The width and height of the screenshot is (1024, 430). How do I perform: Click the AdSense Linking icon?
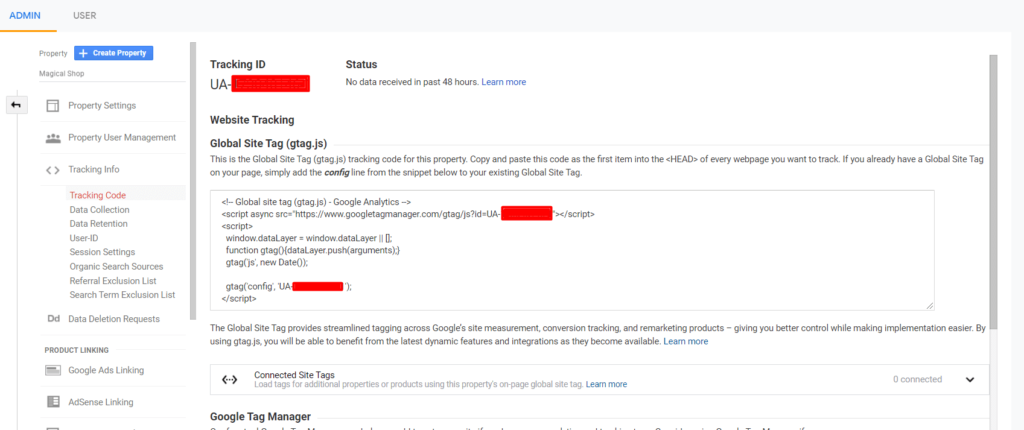point(53,402)
